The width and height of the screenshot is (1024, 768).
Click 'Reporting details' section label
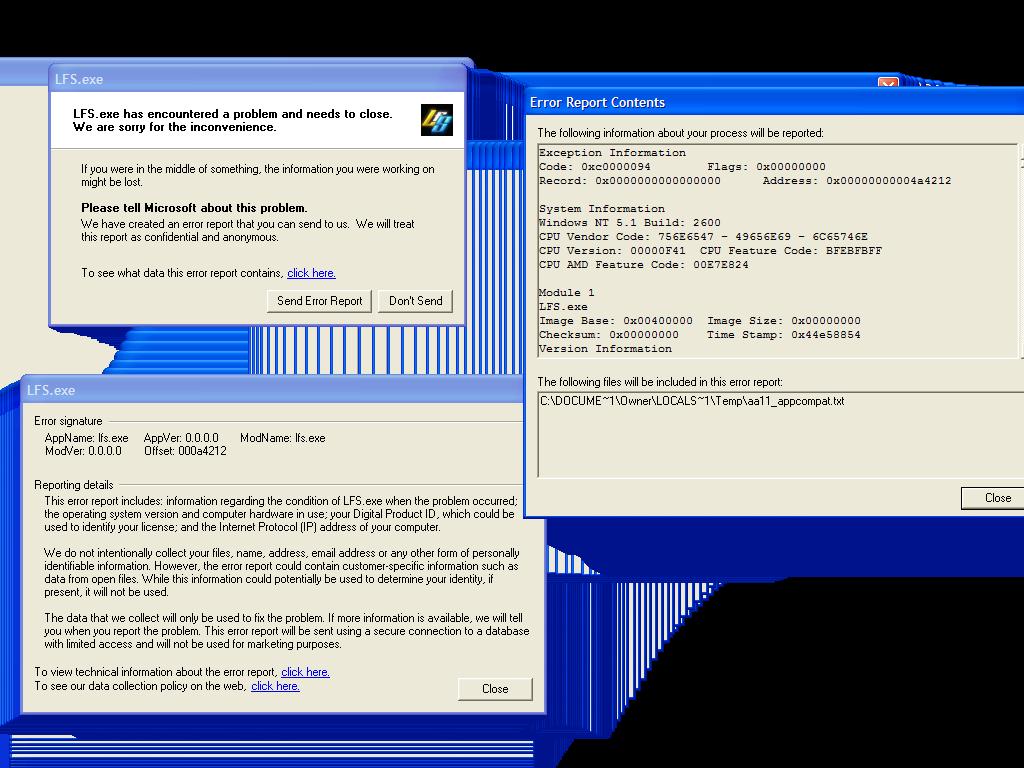coord(74,485)
